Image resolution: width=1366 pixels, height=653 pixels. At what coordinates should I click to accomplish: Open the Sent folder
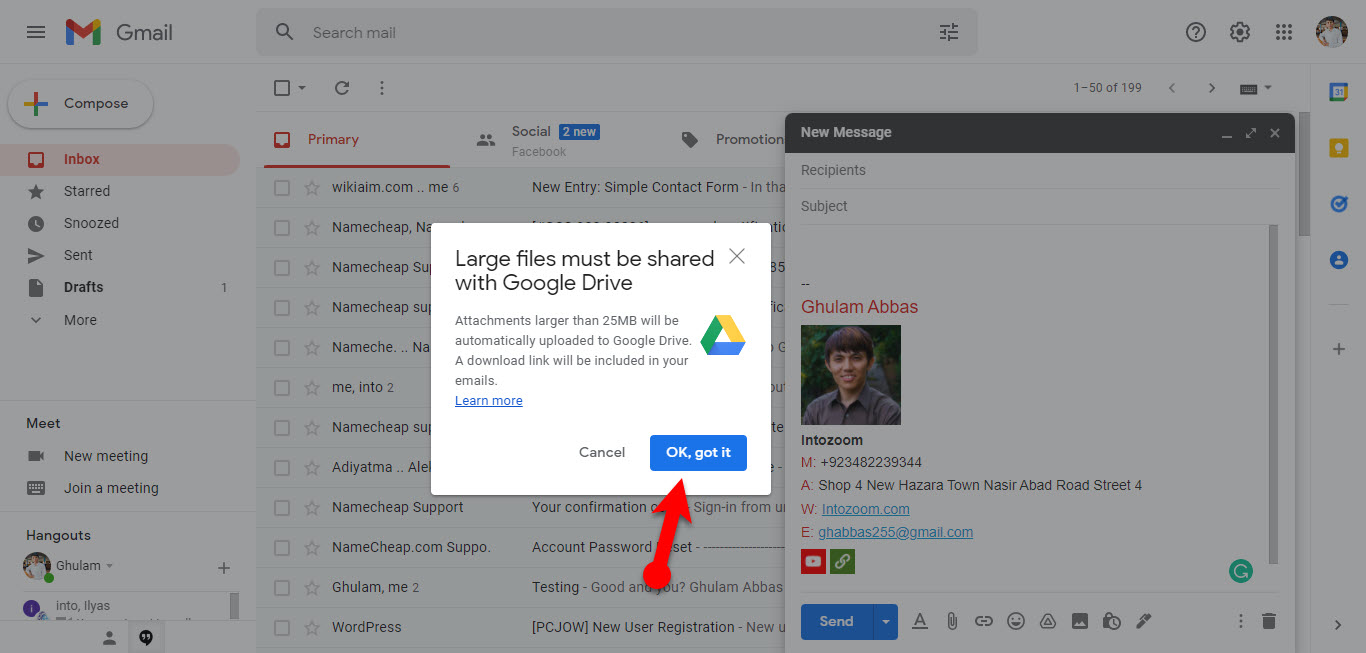[x=120, y=255]
